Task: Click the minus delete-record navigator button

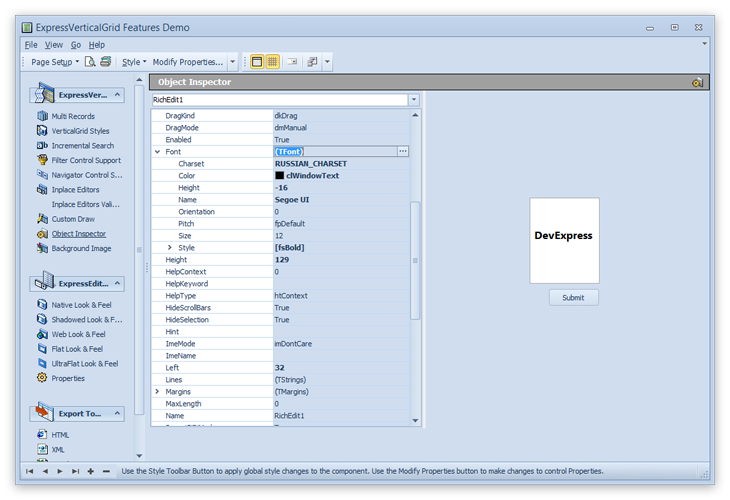Action: point(106,471)
